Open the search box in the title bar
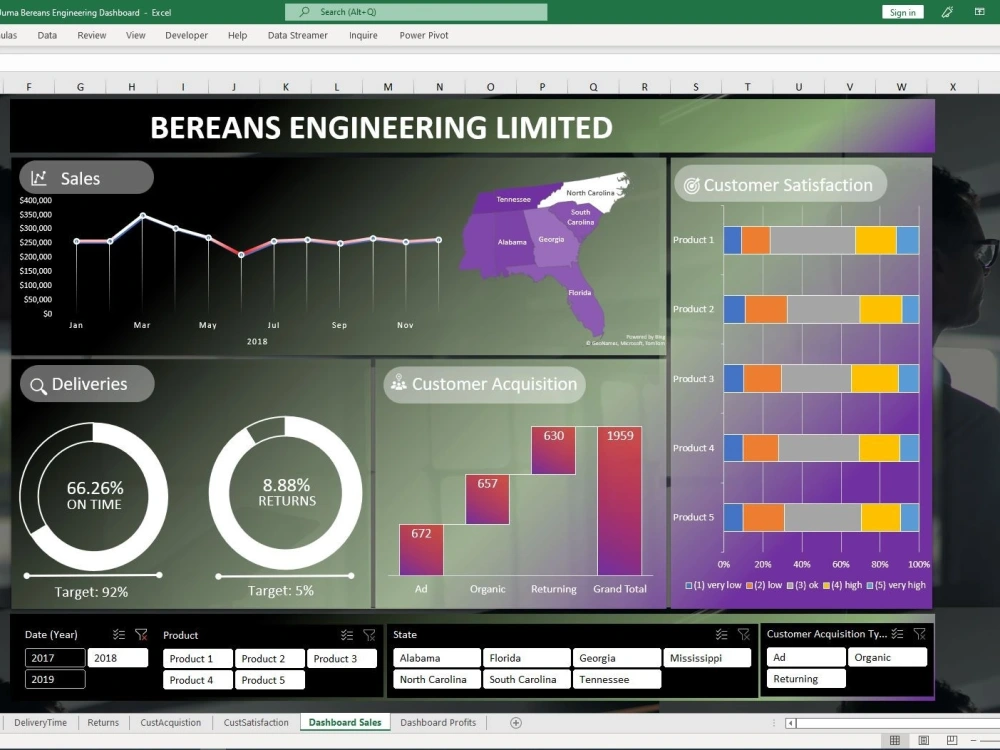The image size is (1000, 750). (x=415, y=11)
